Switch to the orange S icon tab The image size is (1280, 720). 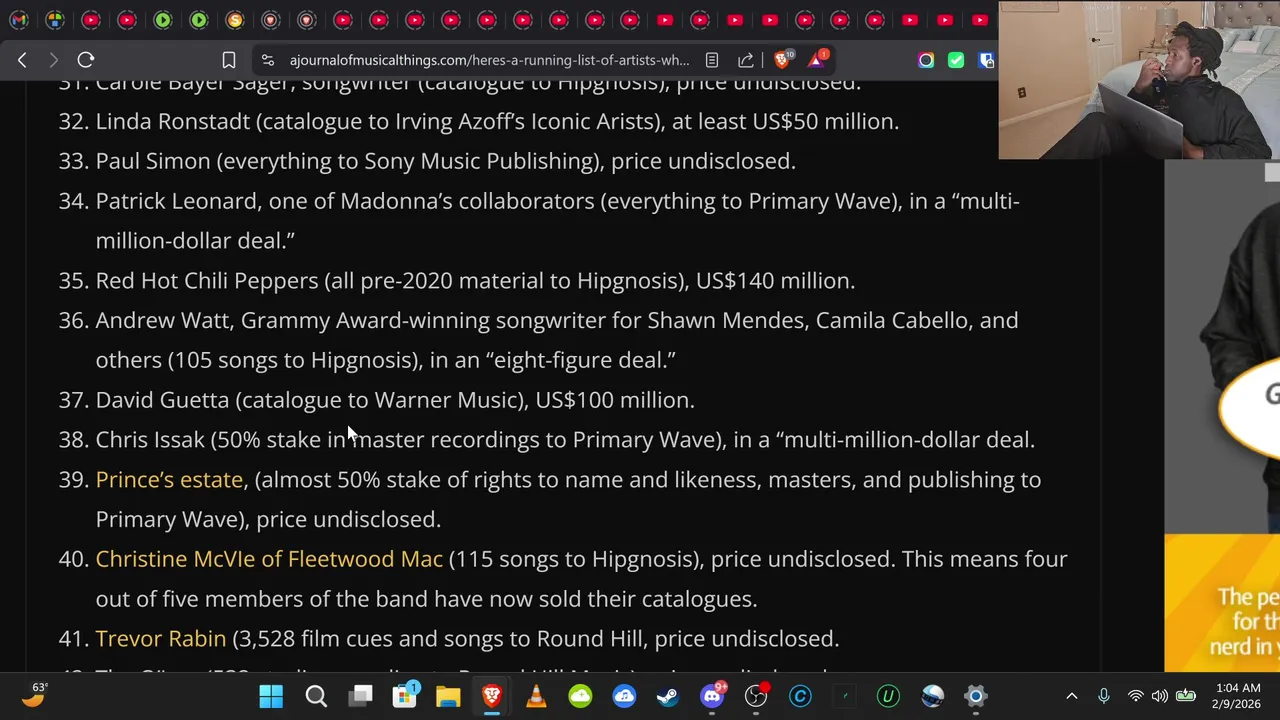pyautogui.click(x=235, y=20)
